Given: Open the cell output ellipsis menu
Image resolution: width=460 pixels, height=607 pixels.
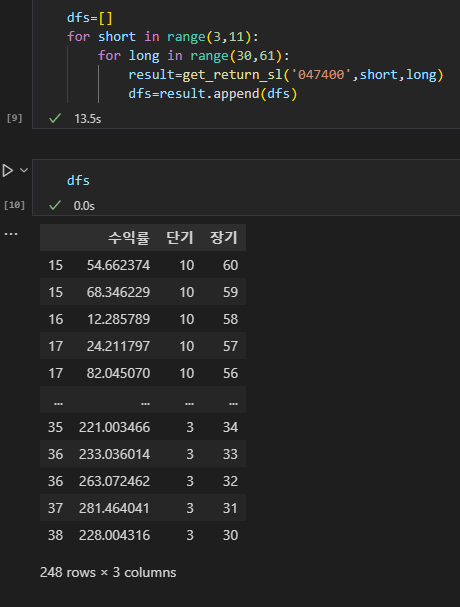Looking at the screenshot, I should click(x=11, y=234).
